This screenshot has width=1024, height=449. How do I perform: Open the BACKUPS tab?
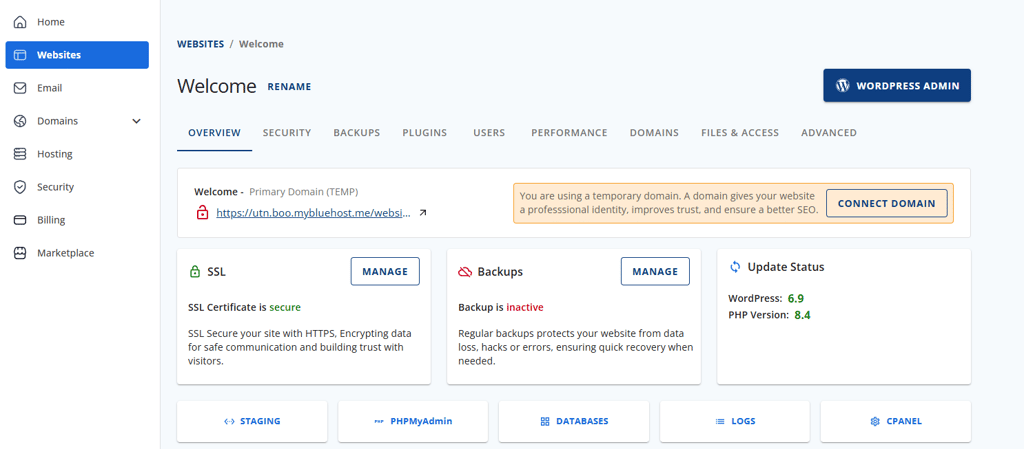tap(357, 132)
